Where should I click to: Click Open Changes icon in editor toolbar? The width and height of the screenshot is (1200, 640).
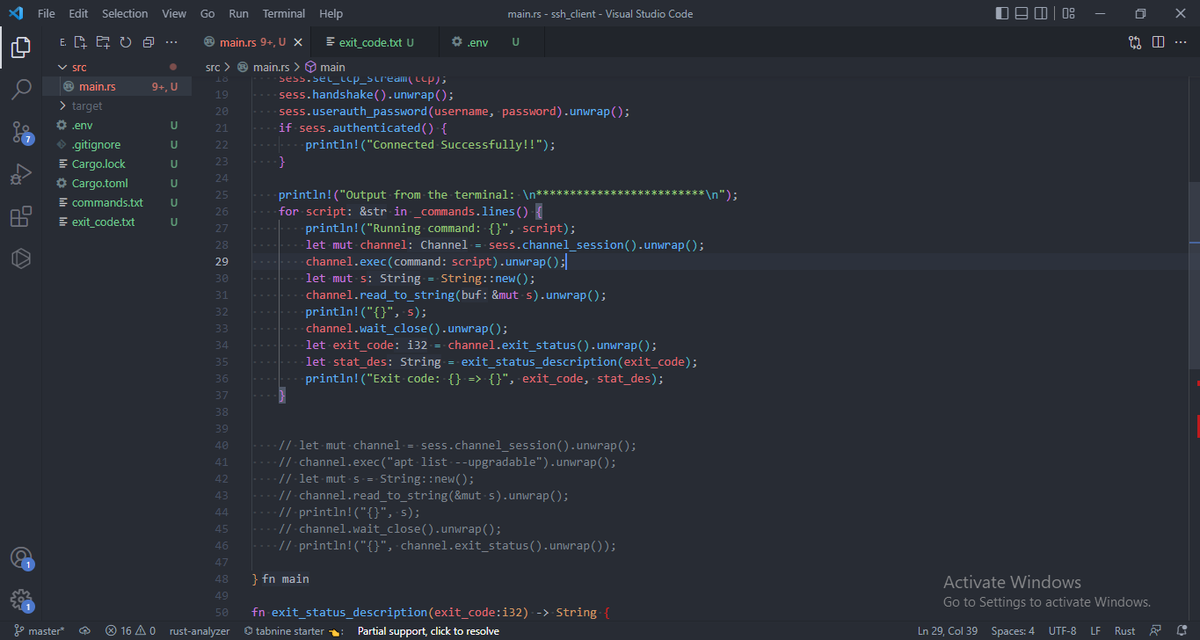1134,42
